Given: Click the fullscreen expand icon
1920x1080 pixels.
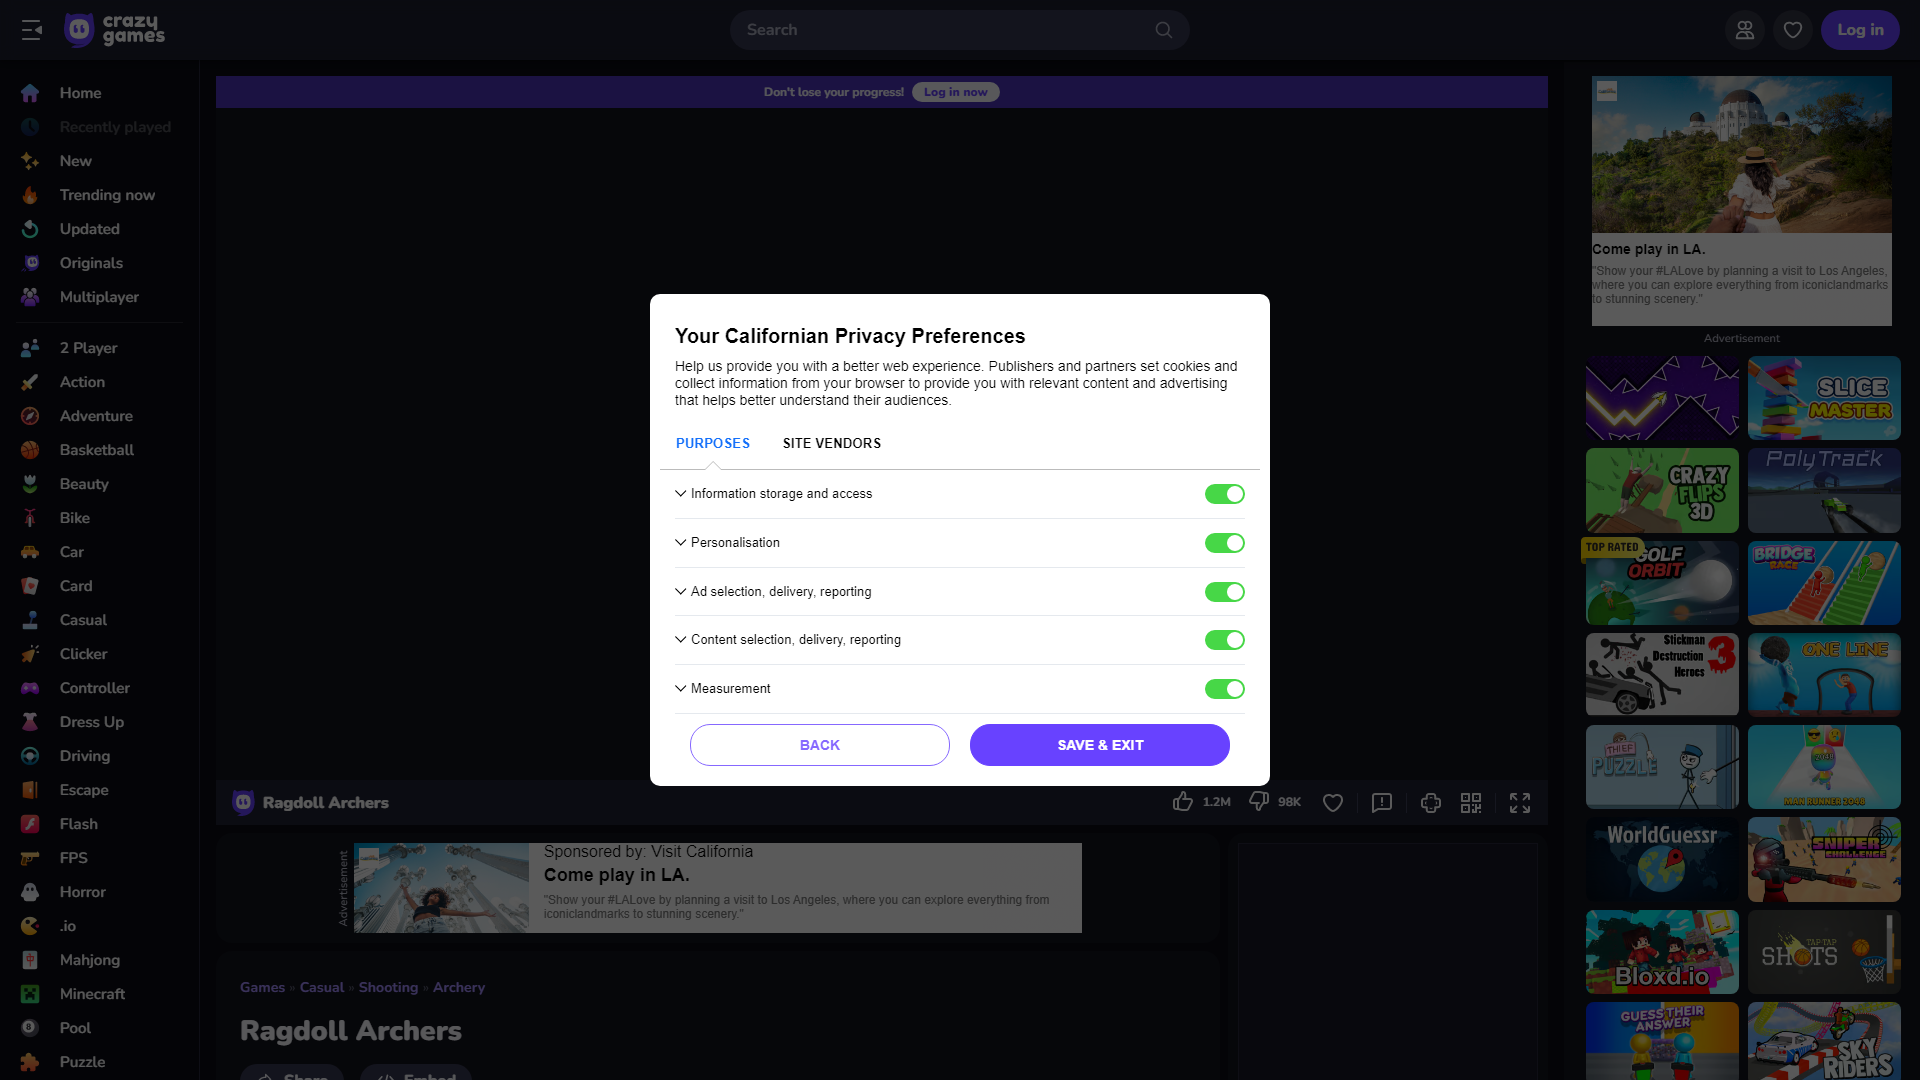Looking at the screenshot, I should [x=1519, y=802].
